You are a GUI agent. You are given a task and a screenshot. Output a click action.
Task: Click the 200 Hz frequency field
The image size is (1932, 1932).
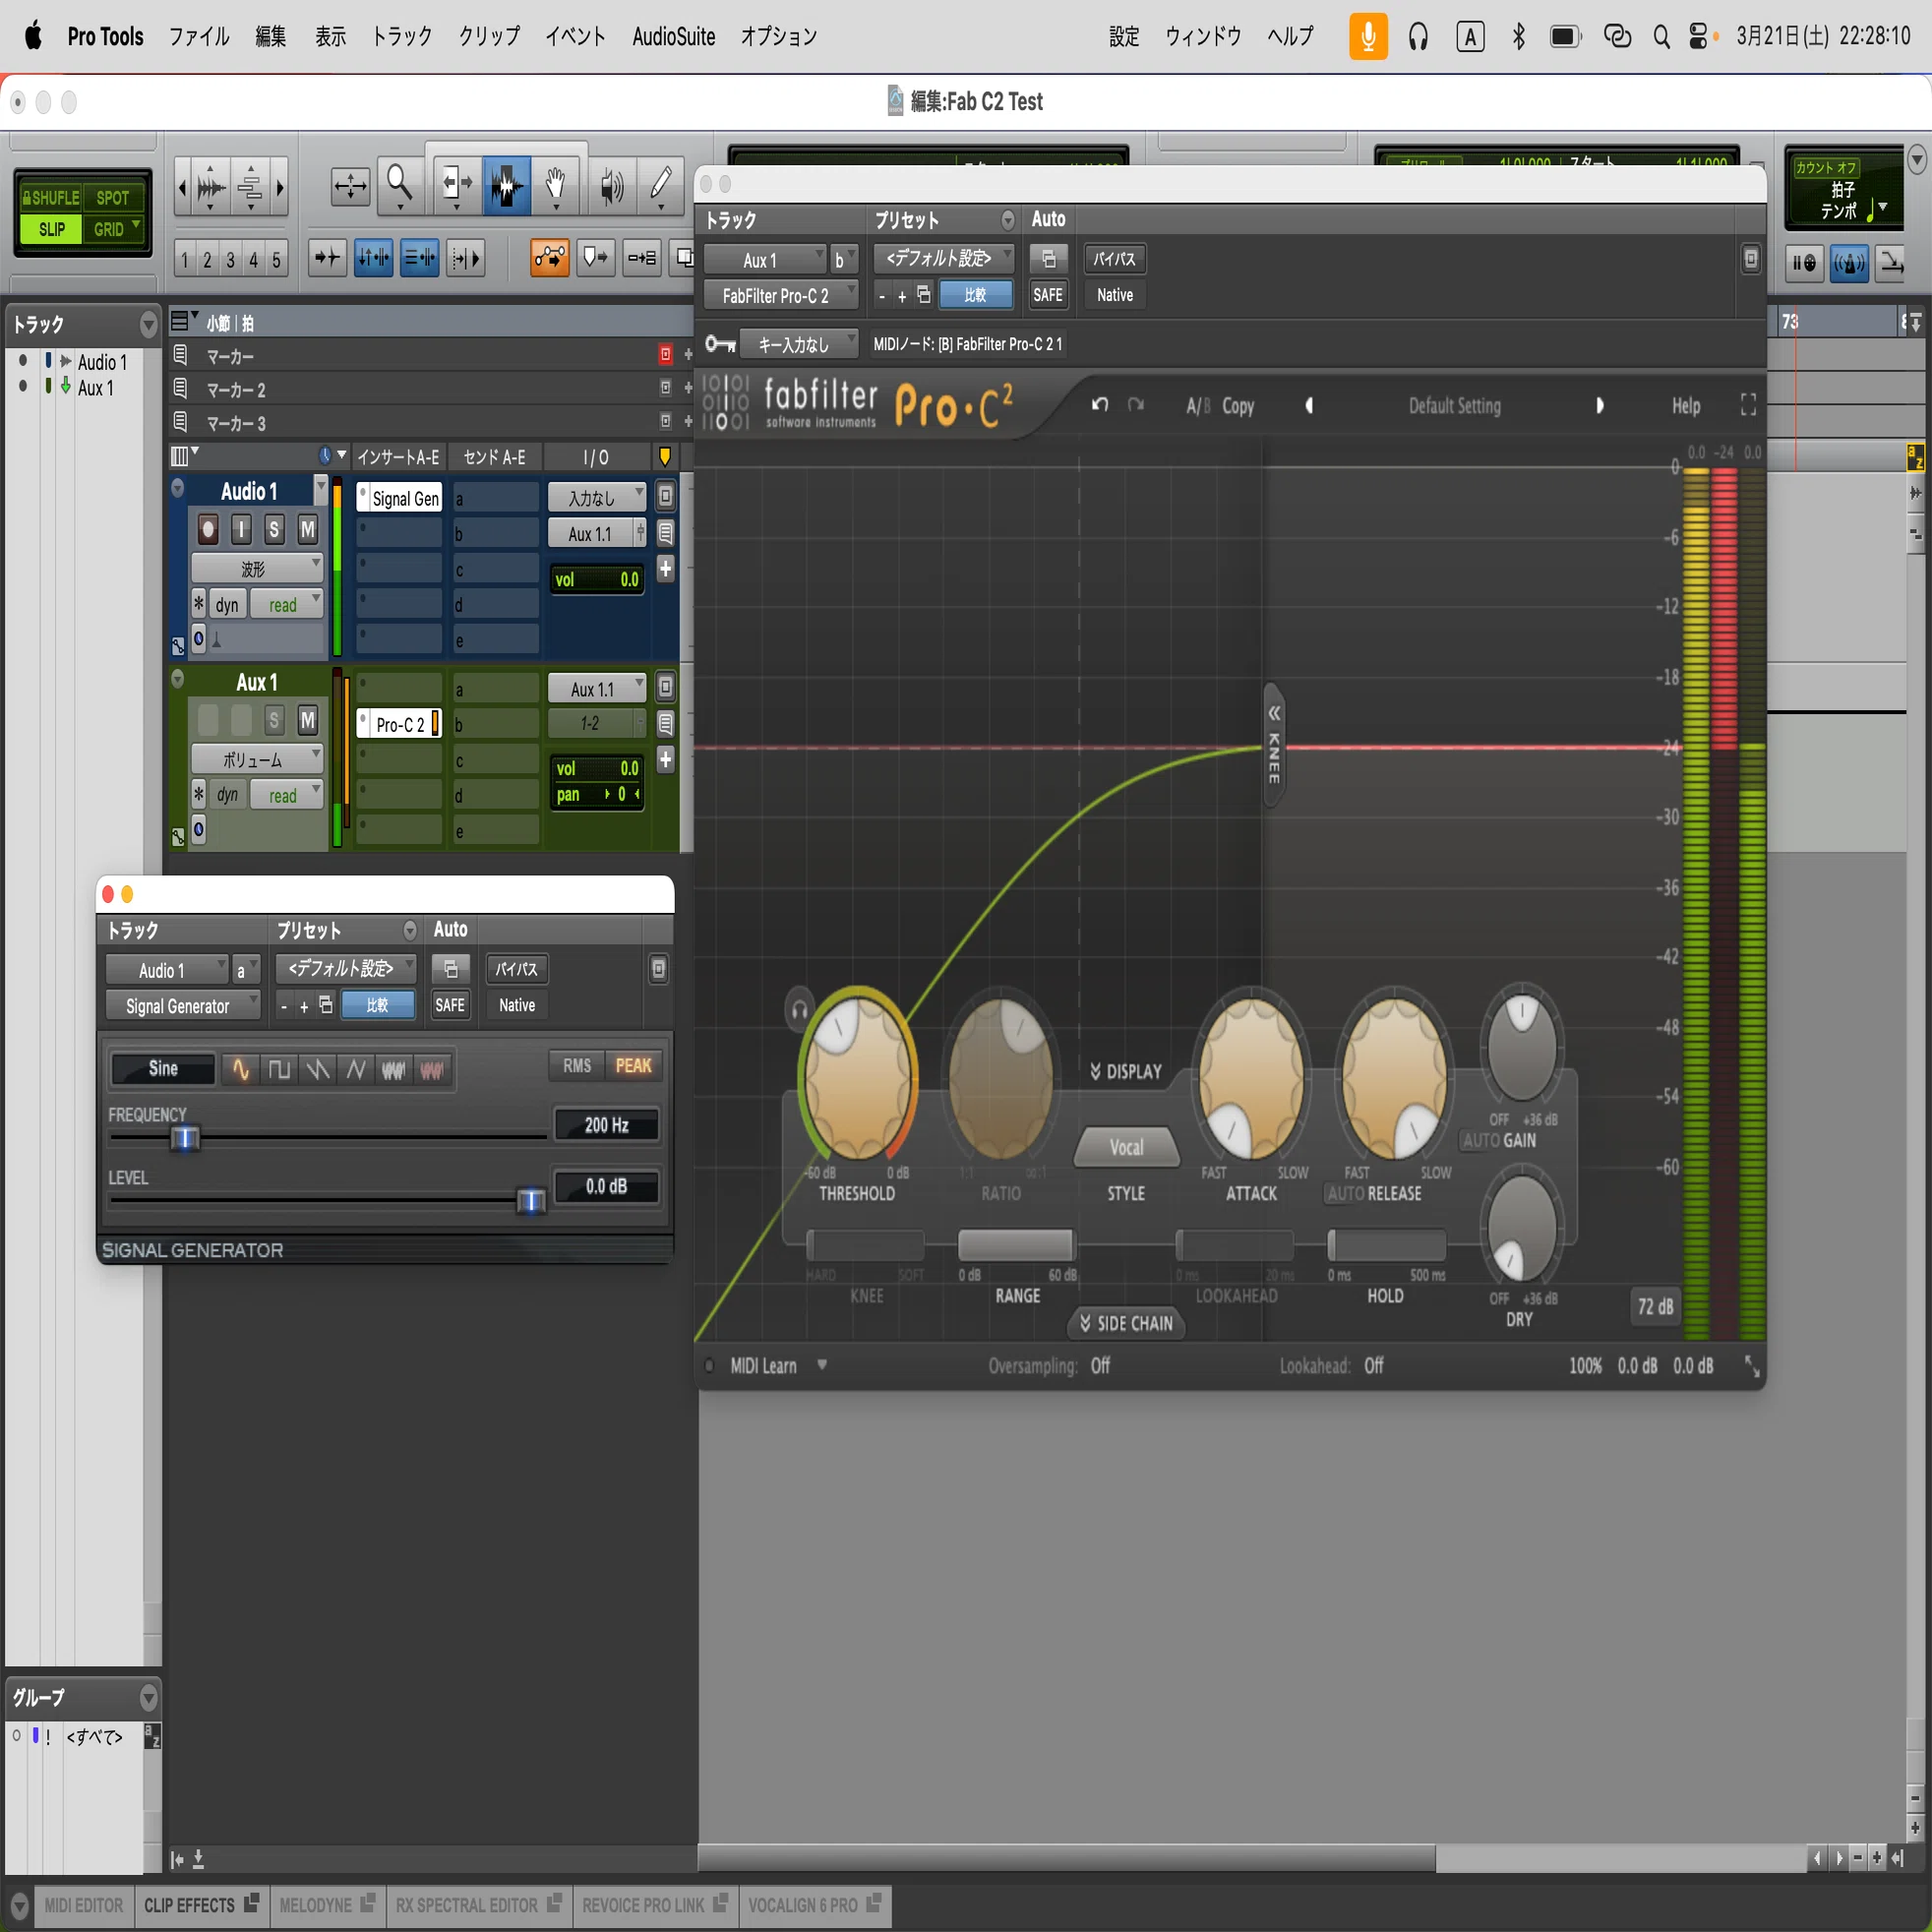[606, 1125]
